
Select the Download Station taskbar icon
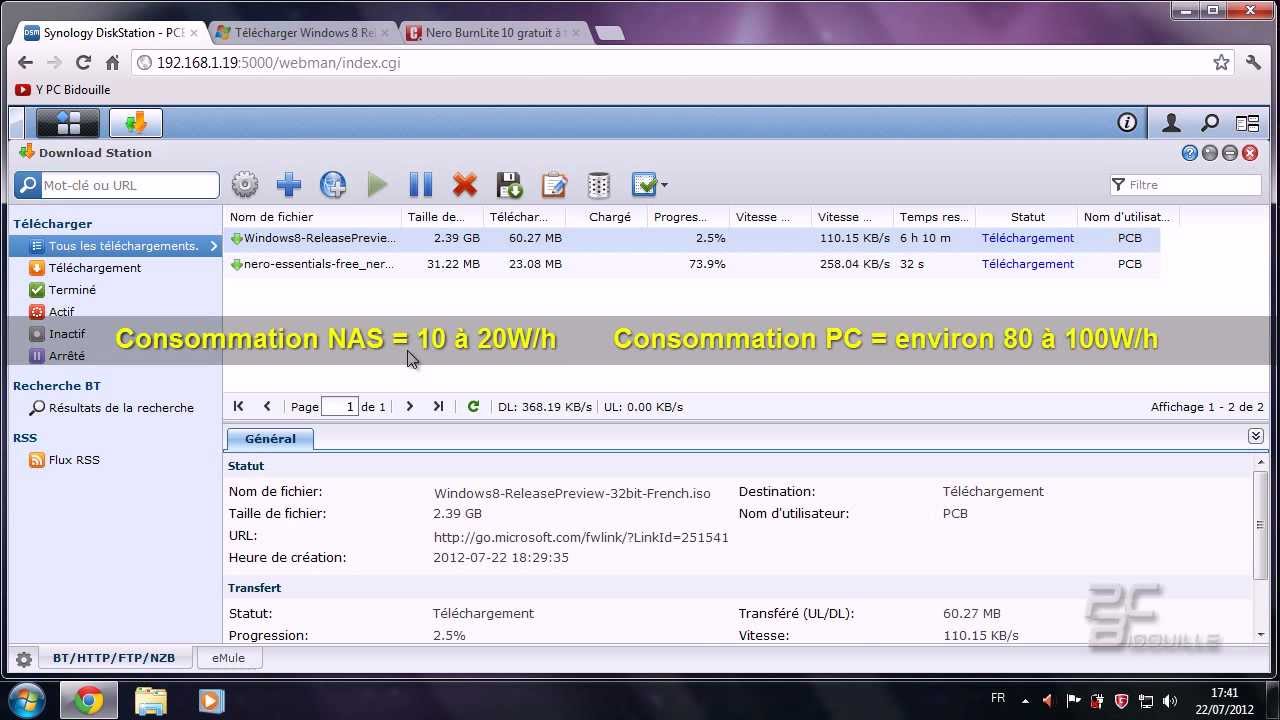(x=136, y=123)
